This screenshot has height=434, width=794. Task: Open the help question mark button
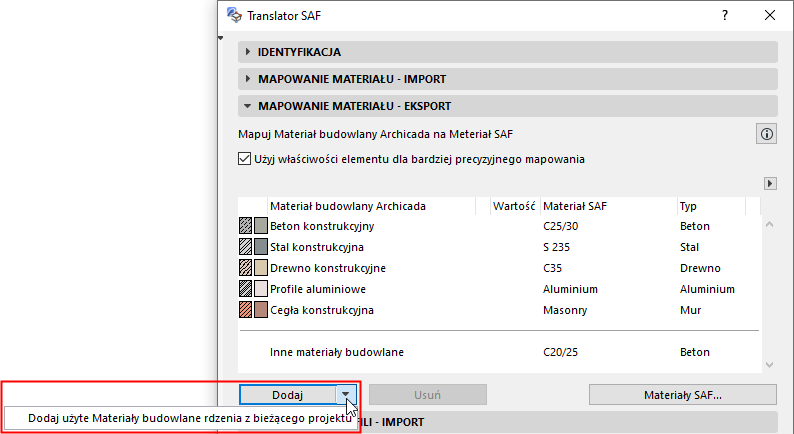coord(725,15)
